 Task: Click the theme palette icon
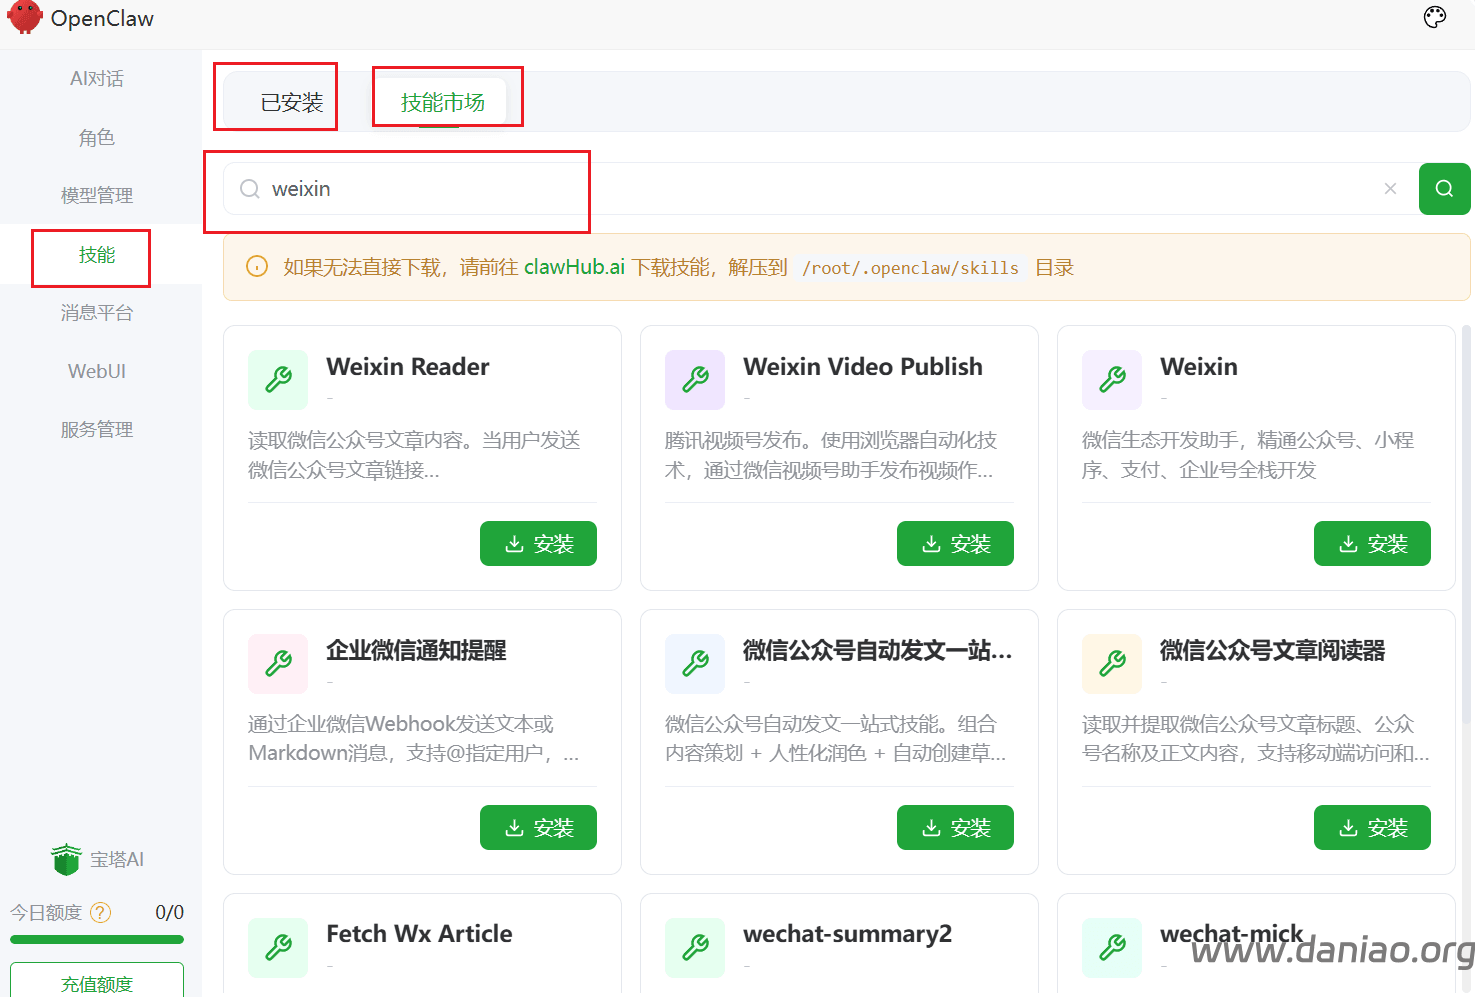1434,17
